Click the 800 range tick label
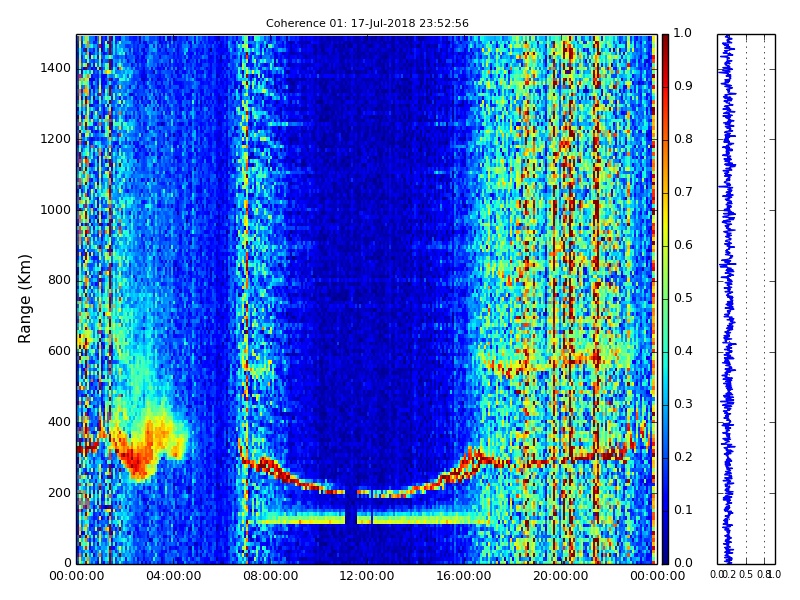 click(59, 280)
